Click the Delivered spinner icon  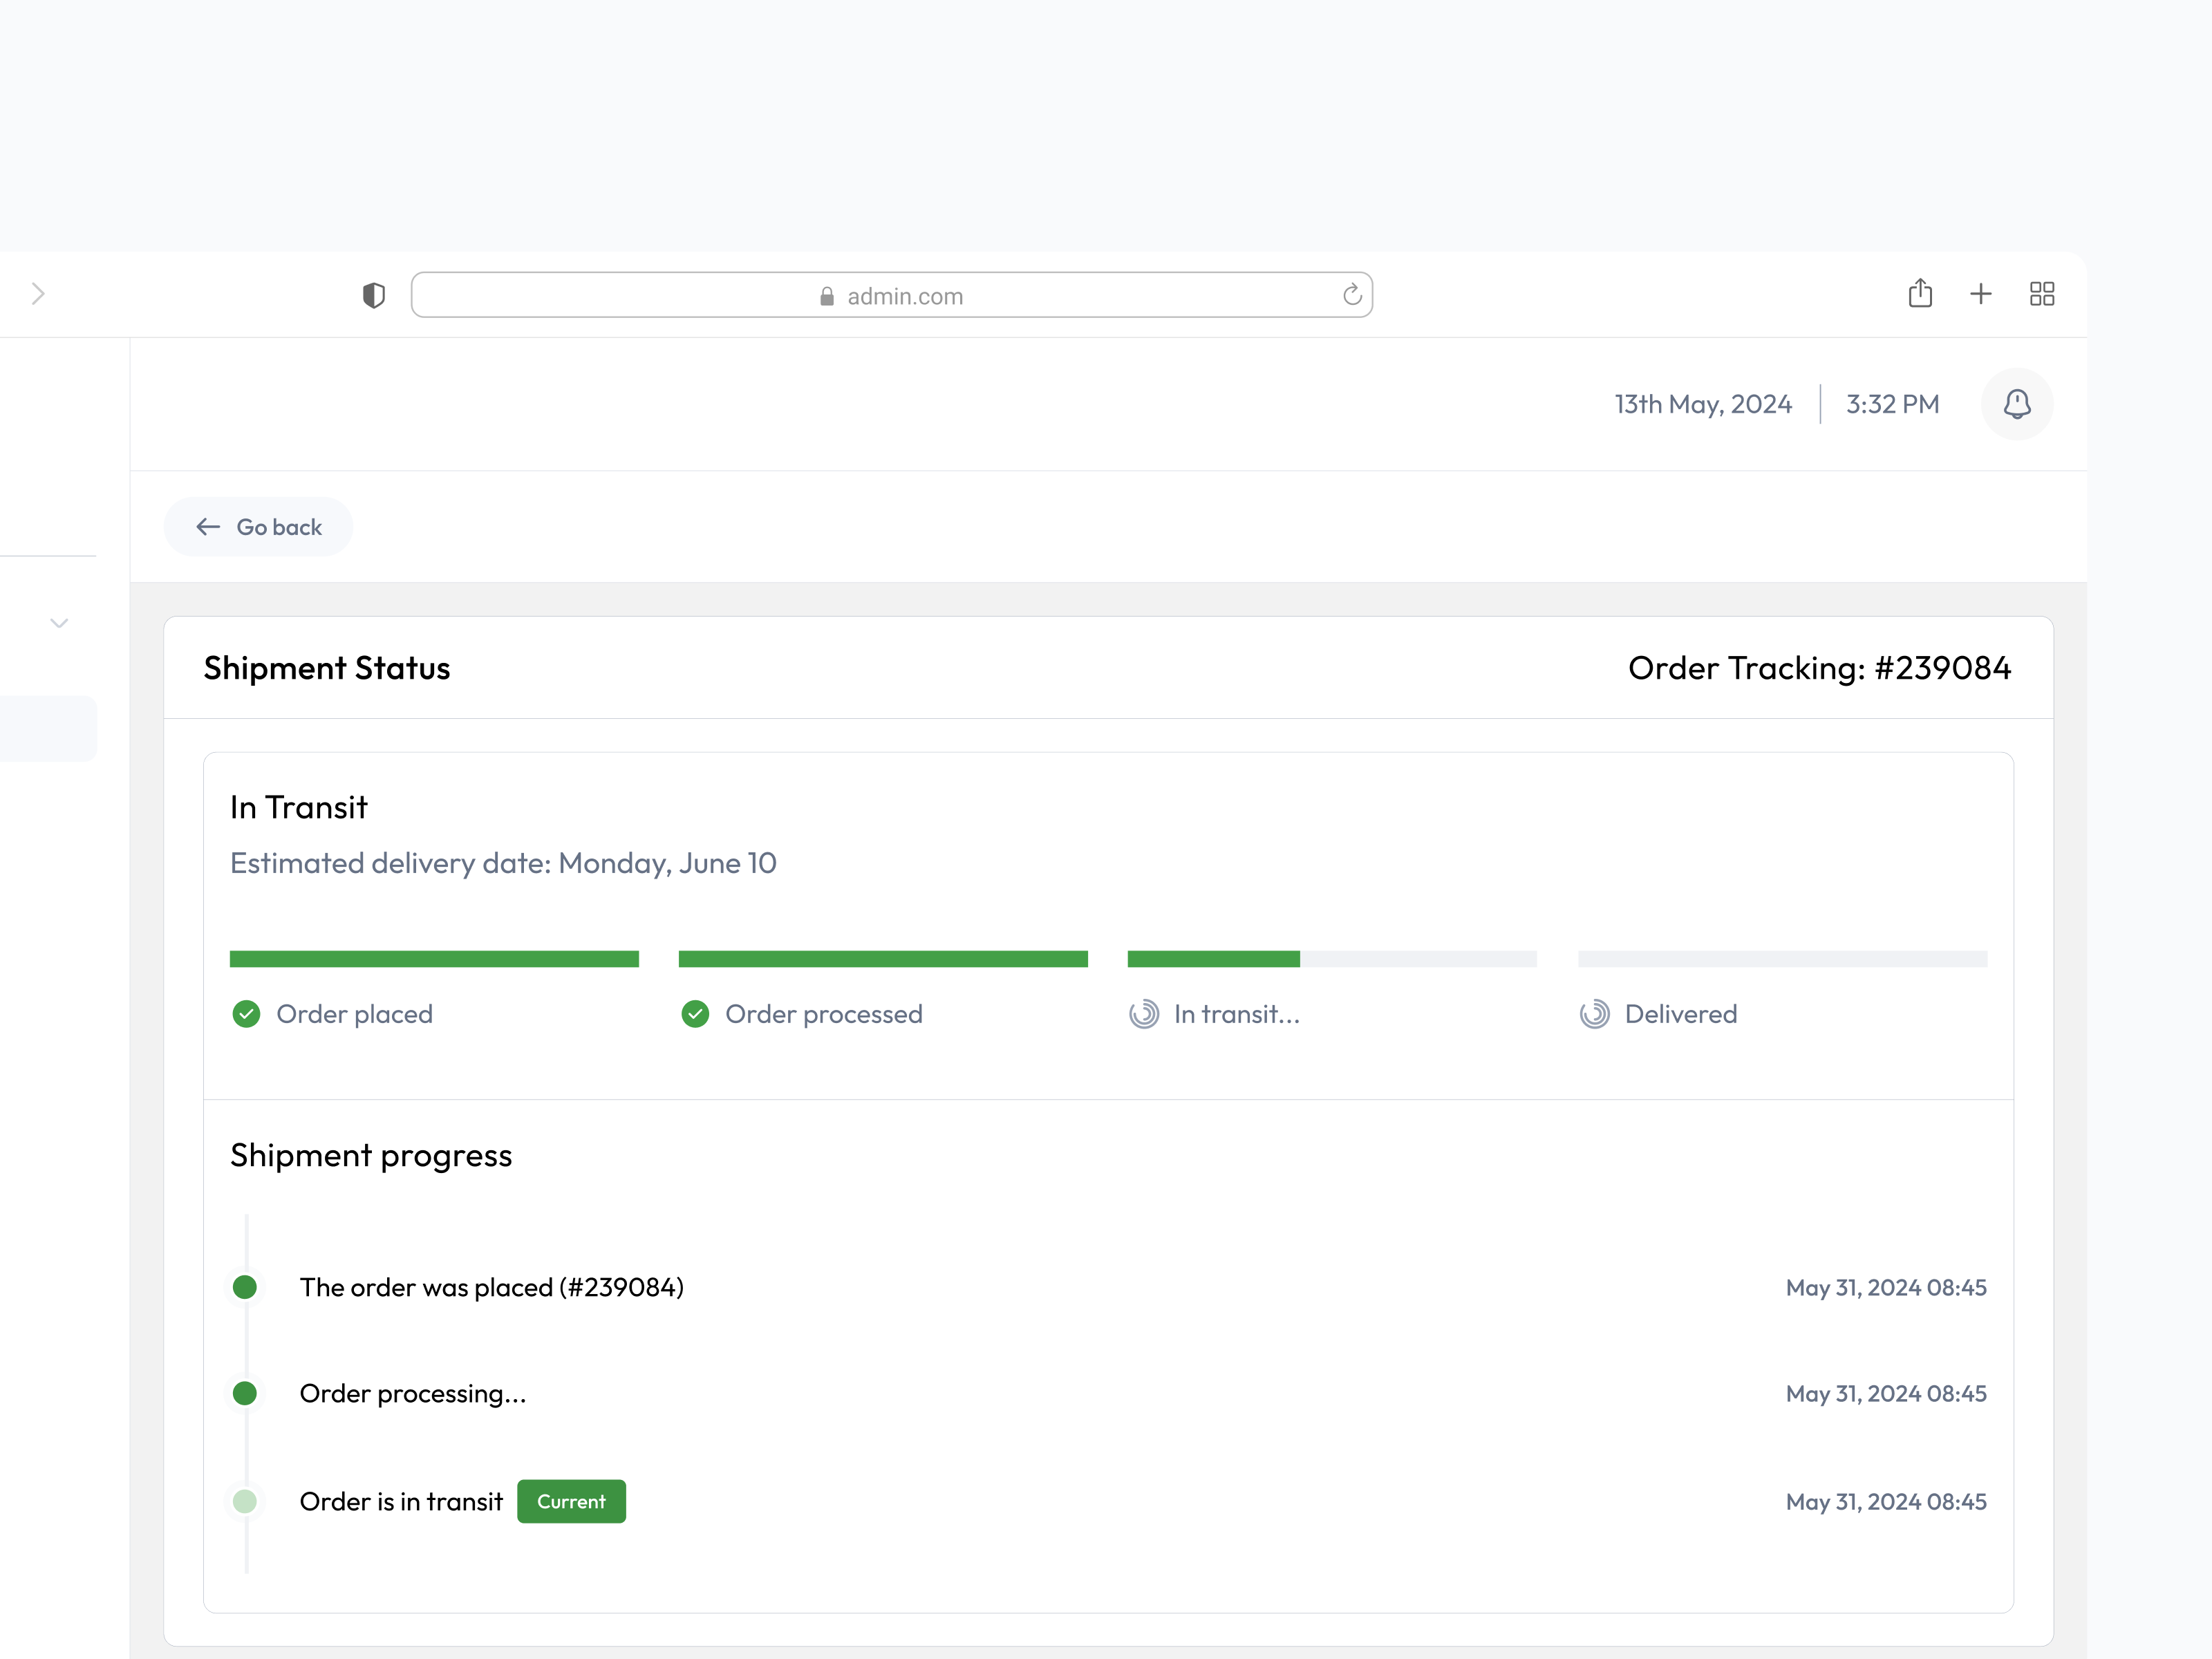point(1593,1014)
